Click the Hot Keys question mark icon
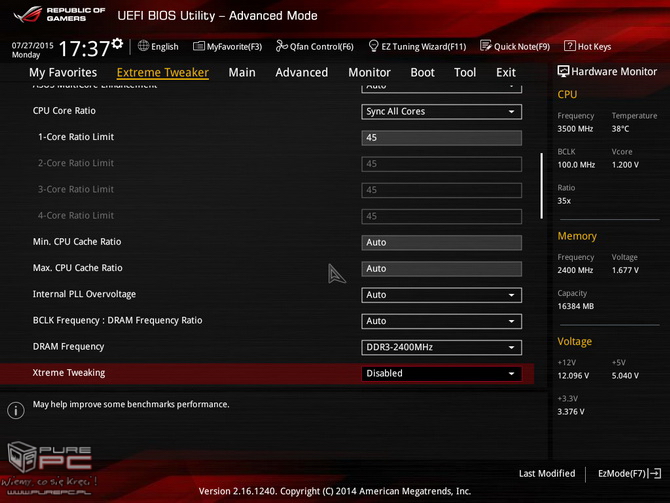The image size is (670, 503). (x=570, y=46)
